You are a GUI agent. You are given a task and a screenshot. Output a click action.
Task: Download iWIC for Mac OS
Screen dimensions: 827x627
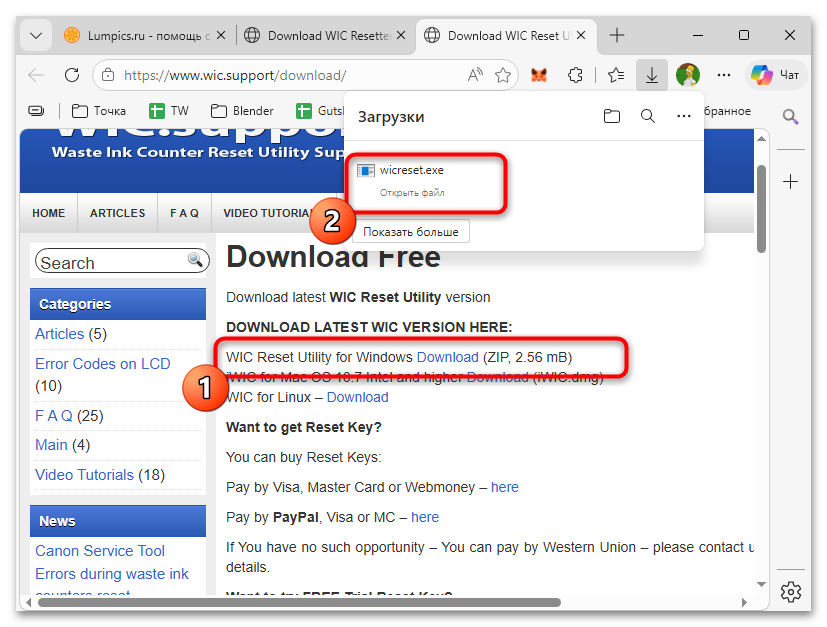click(497, 377)
